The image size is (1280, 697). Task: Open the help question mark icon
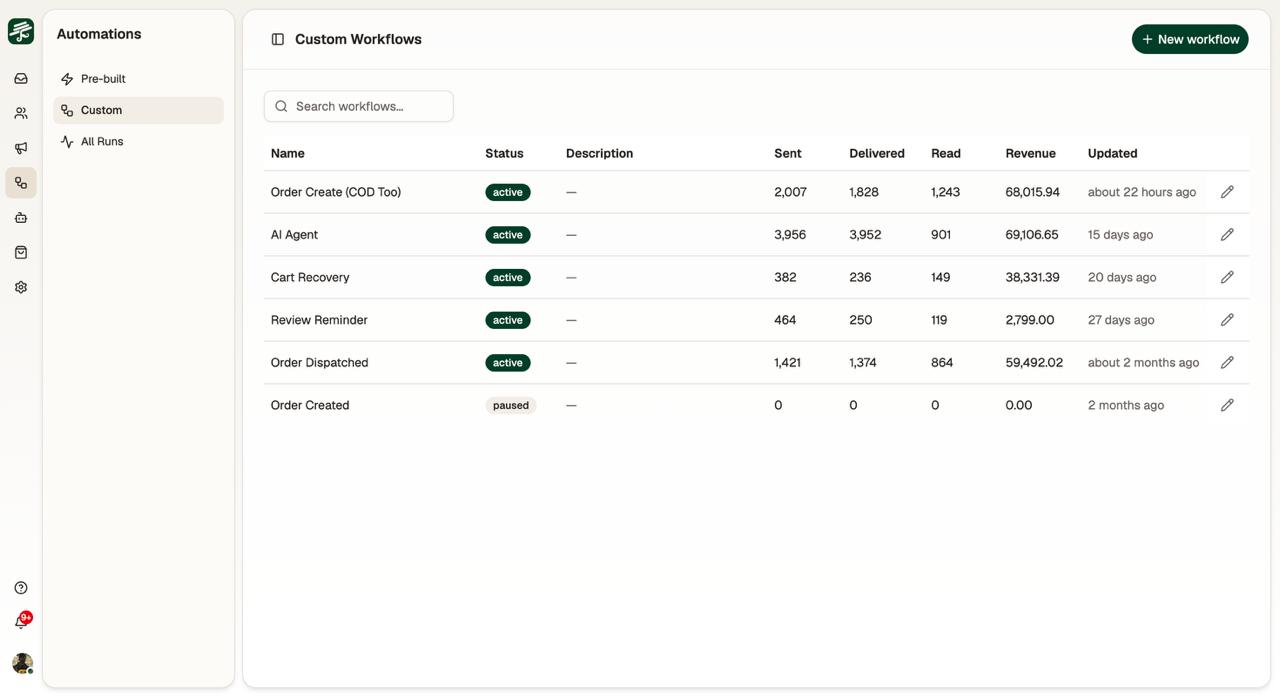click(21, 588)
